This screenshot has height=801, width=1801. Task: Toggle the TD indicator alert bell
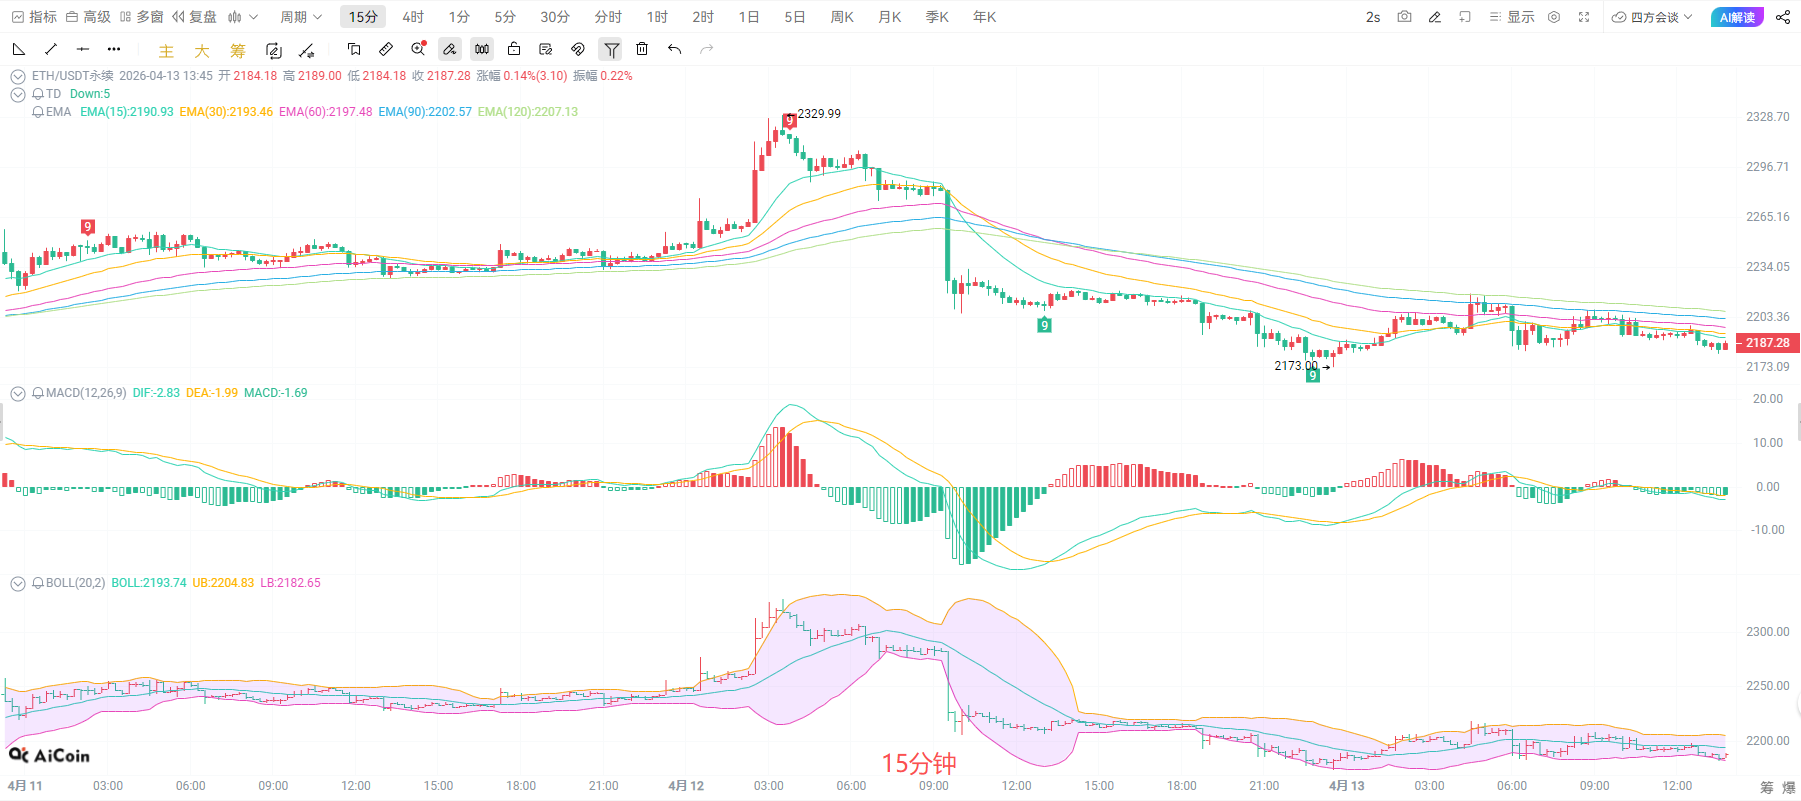click(x=38, y=94)
